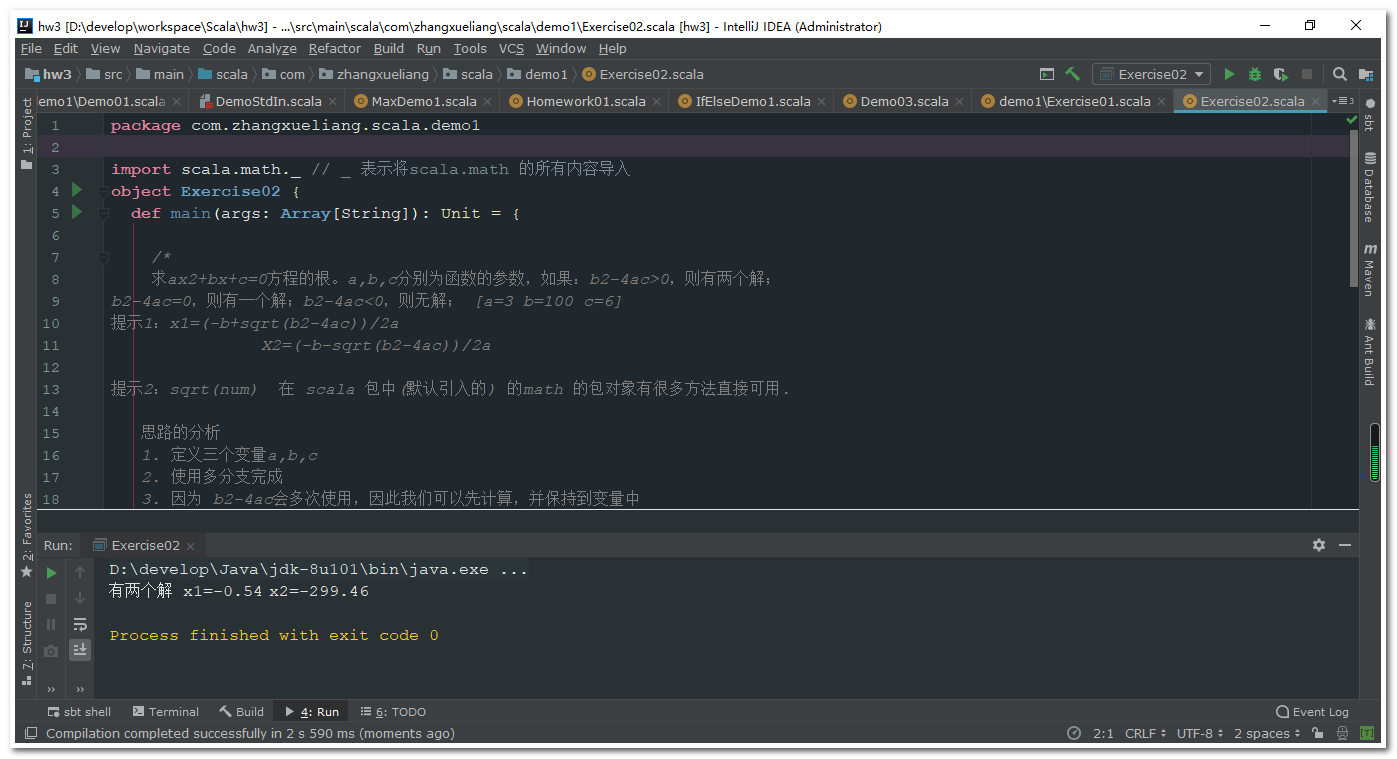Click run gutter icon beside def main
Image resolution: width=1397 pixels, height=759 pixels.
[x=77, y=212]
